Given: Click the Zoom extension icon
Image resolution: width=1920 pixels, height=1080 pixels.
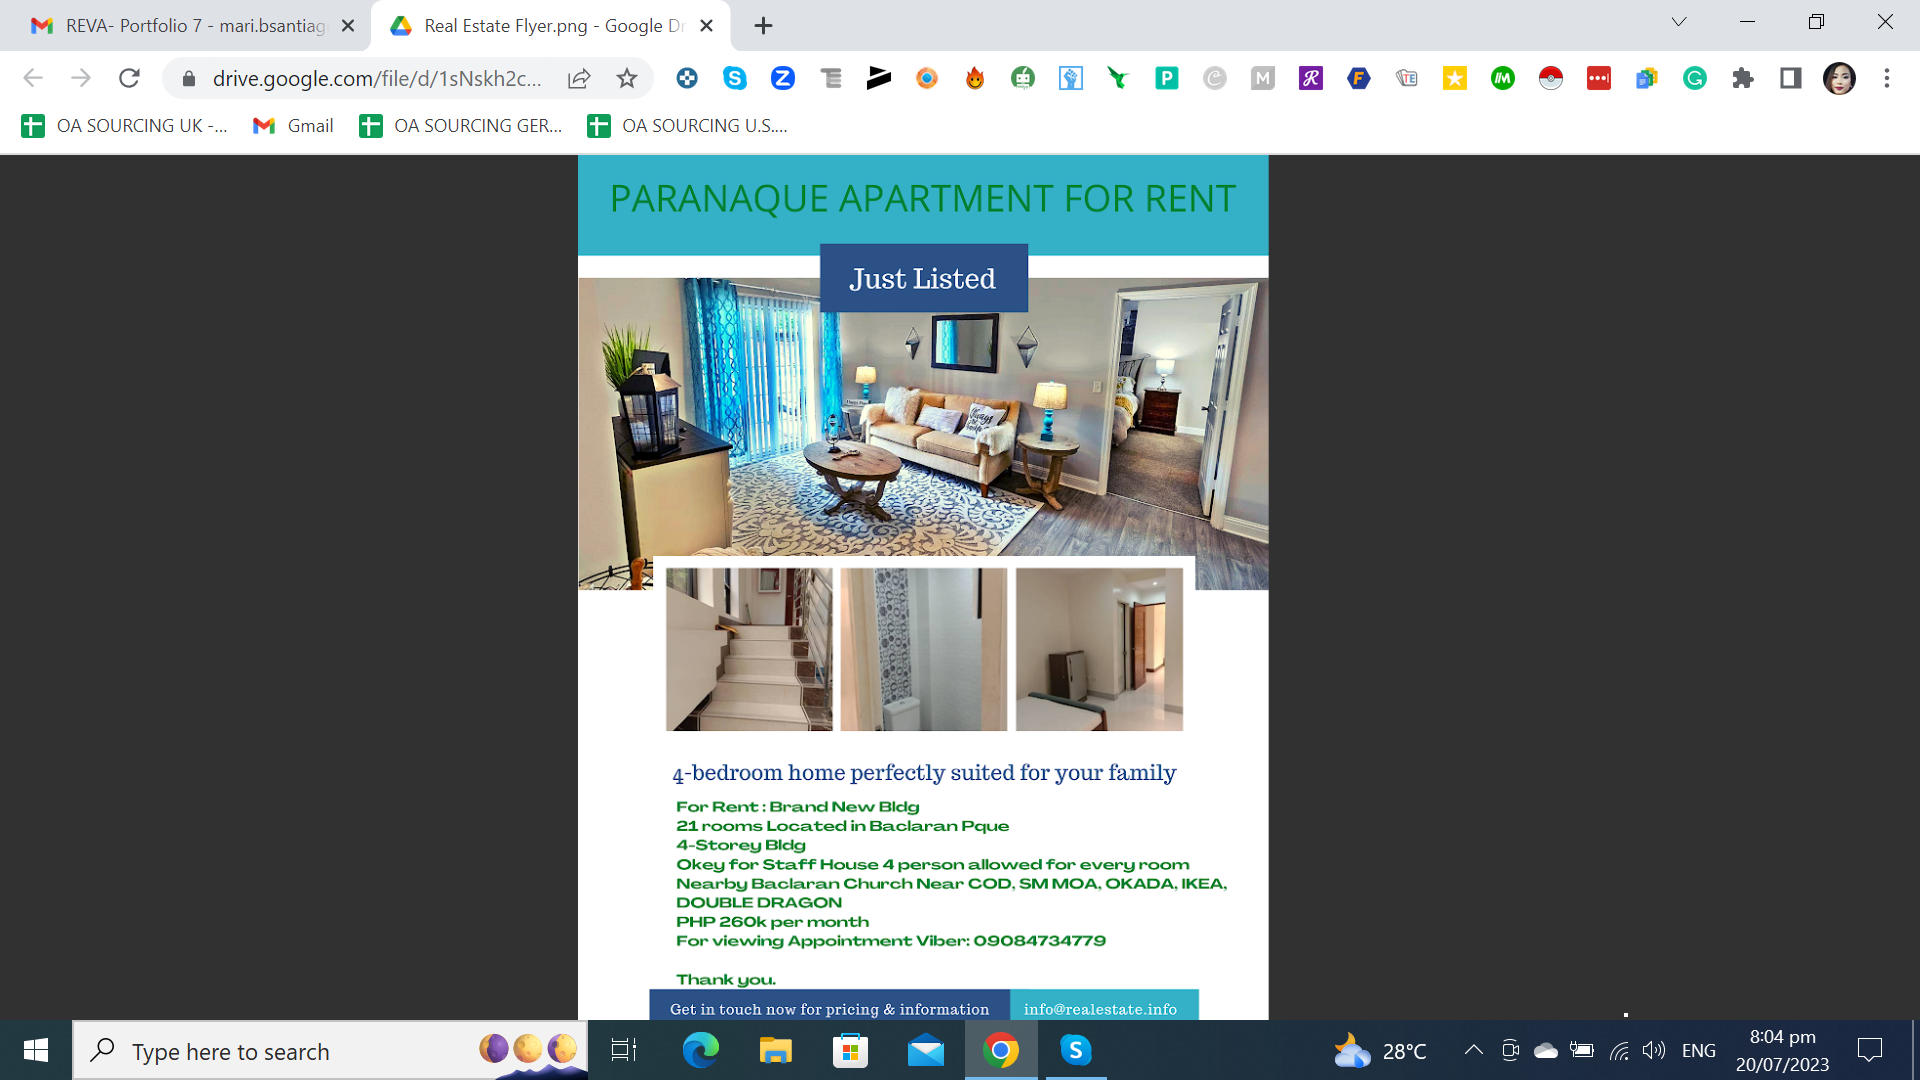Looking at the screenshot, I should pos(783,78).
